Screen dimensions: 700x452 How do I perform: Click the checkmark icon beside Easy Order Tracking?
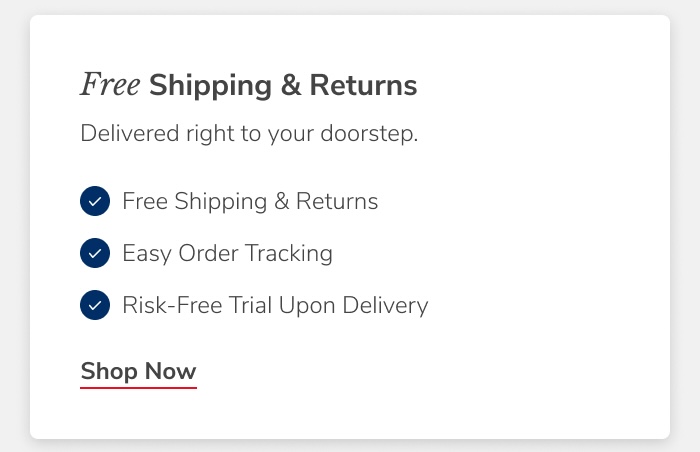94,254
